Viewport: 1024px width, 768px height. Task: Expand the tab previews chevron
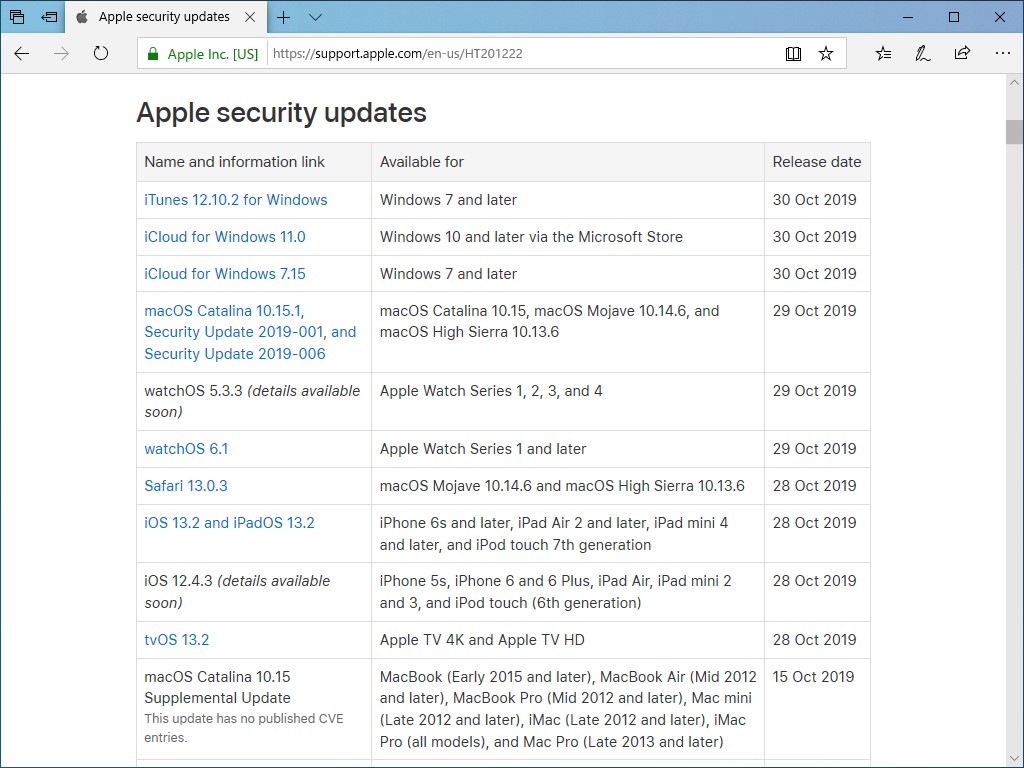[x=316, y=17]
